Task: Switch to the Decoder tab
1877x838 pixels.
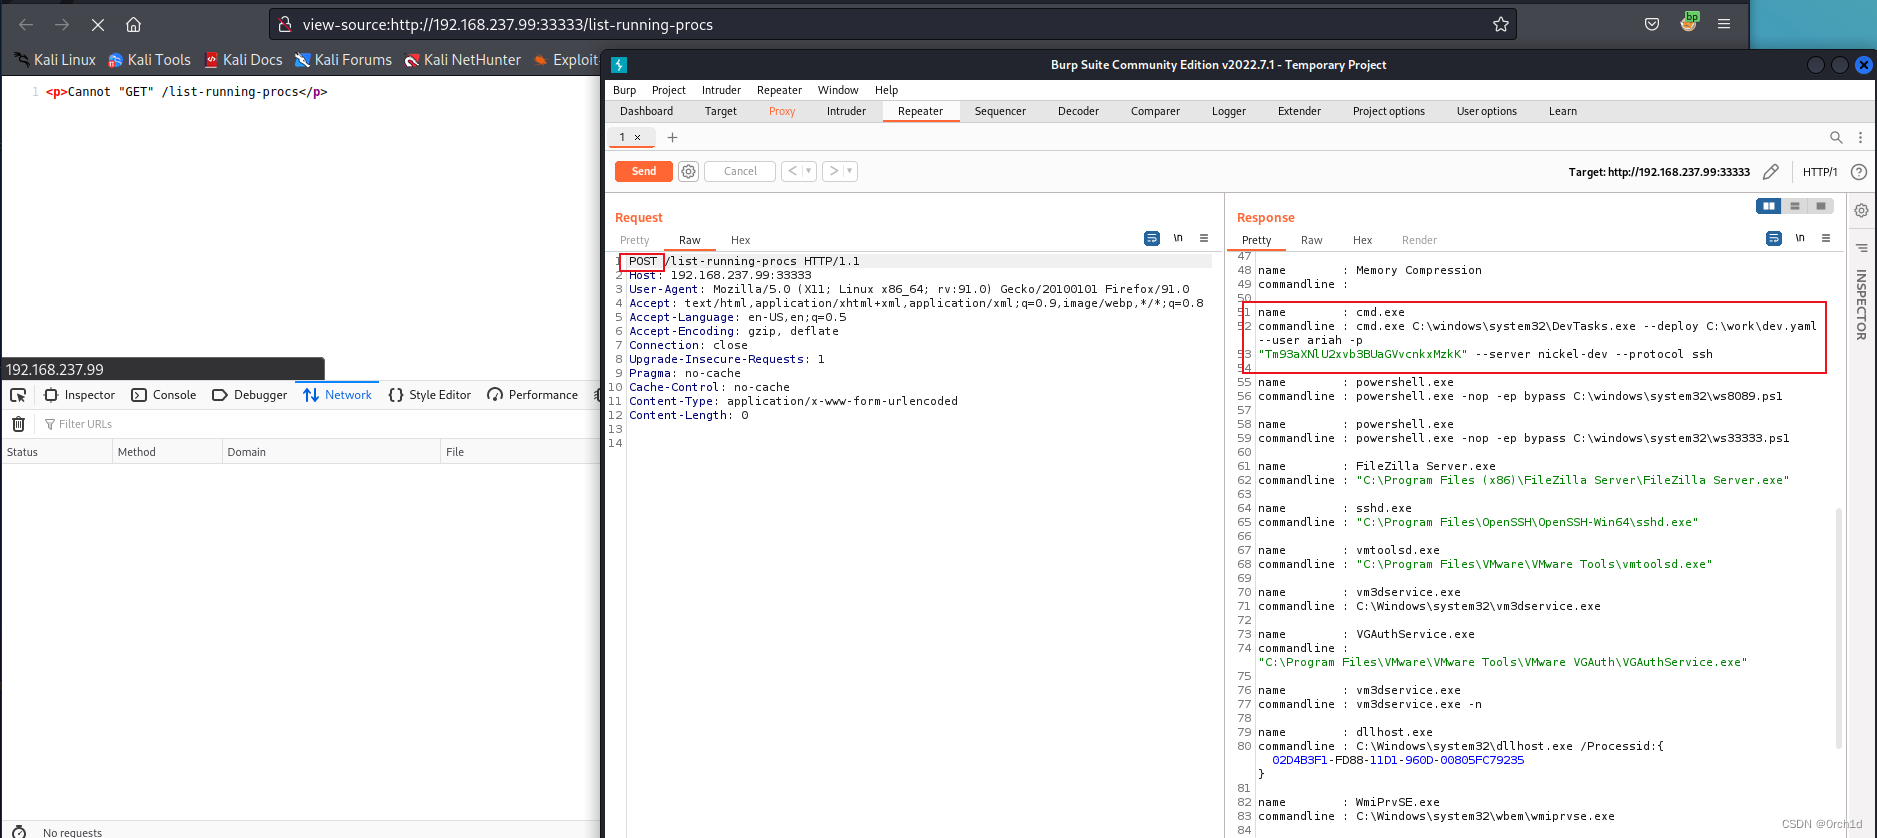Action: (x=1078, y=111)
